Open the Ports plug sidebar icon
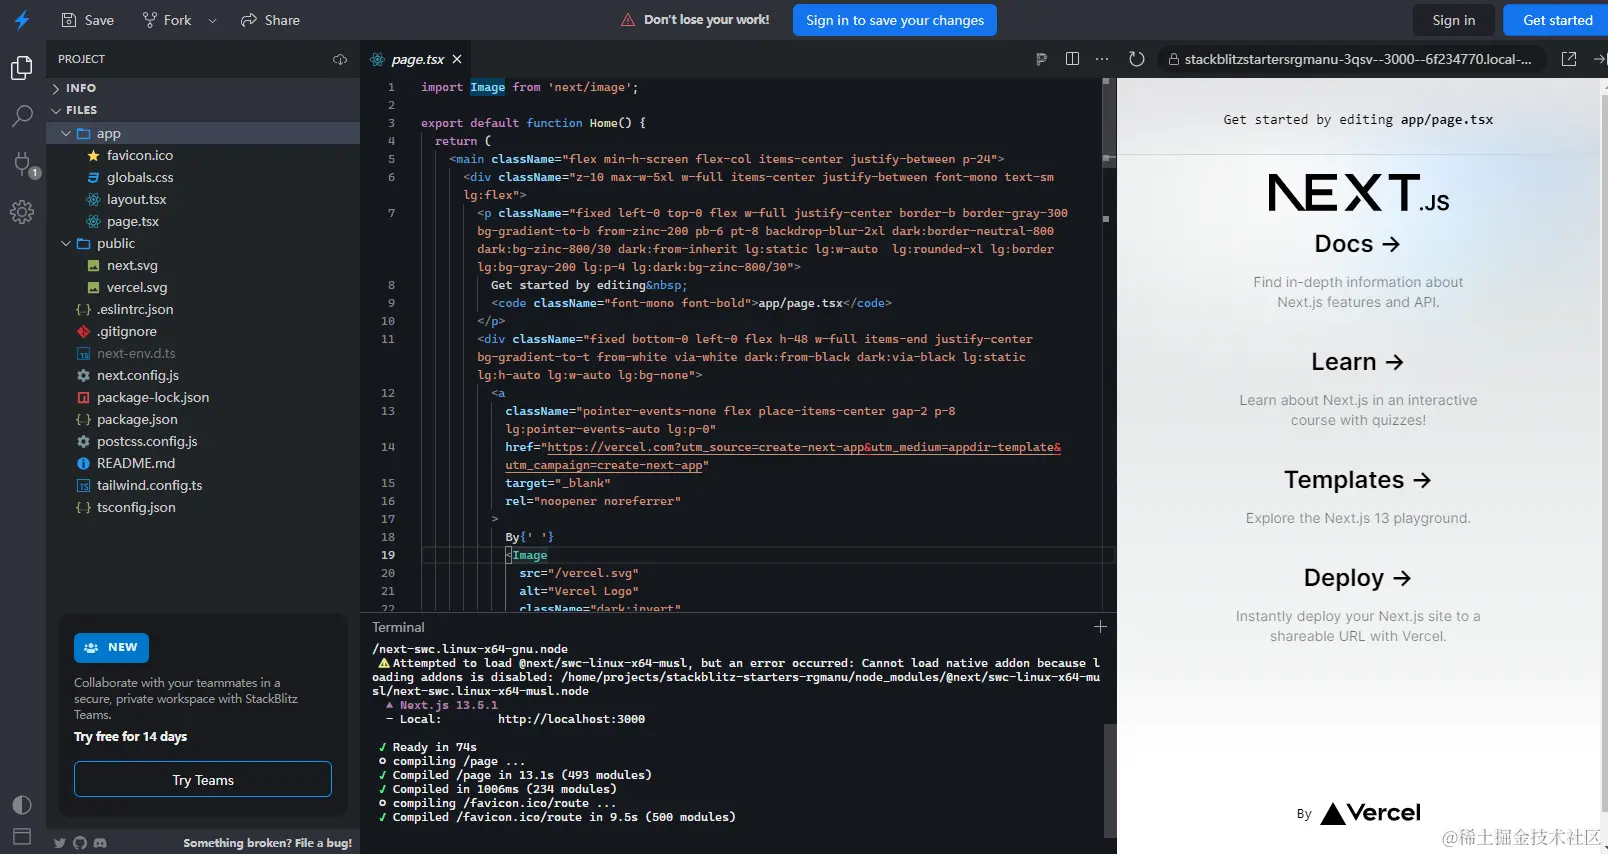The height and width of the screenshot is (854, 1608). (22, 164)
